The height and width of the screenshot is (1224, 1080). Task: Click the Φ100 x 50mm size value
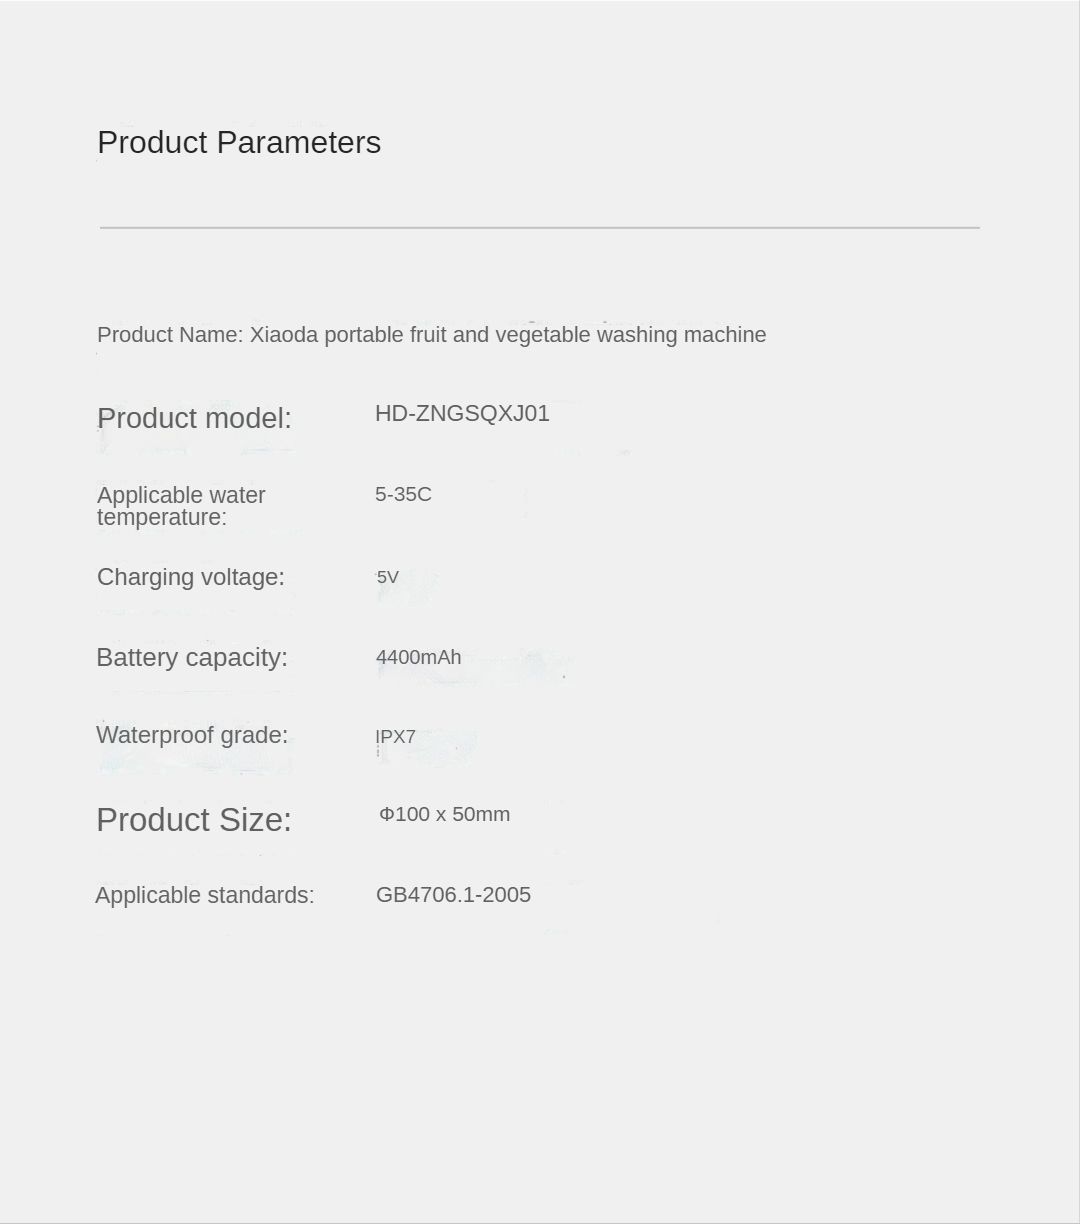[444, 814]
